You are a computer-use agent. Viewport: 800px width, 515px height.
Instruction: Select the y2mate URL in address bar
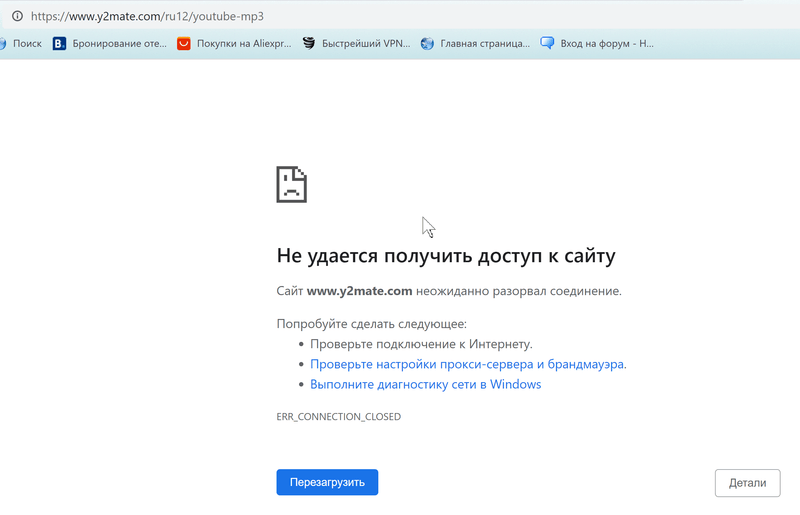click(x=147, y=16)
